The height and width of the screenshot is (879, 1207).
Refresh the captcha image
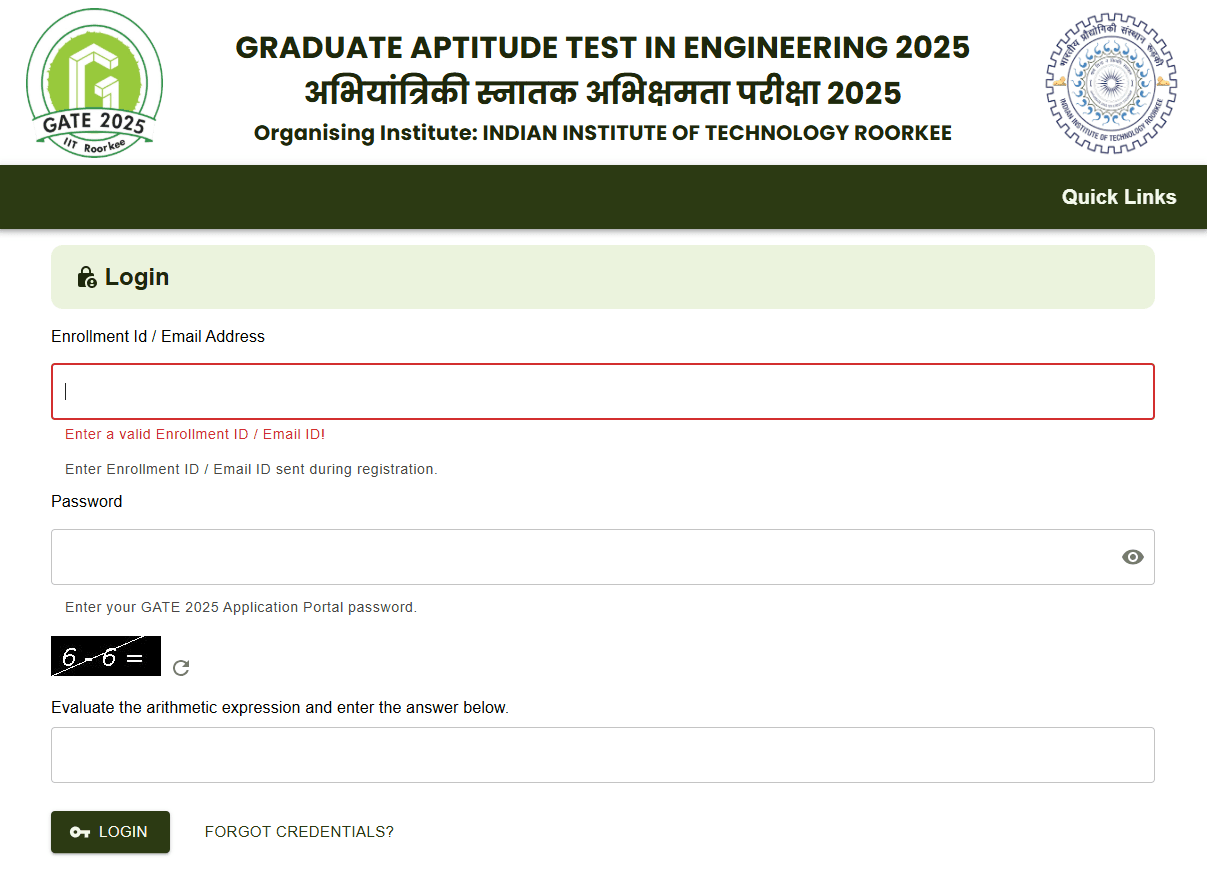[x=181, y=668]
